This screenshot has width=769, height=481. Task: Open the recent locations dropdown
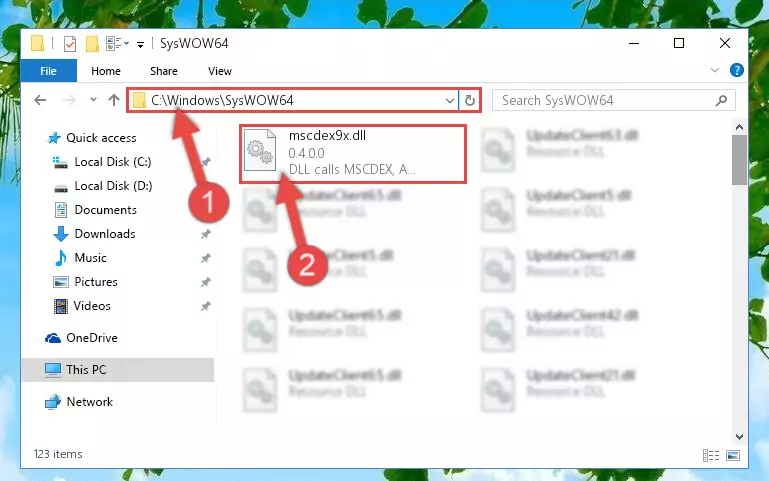tap(93, 100)
